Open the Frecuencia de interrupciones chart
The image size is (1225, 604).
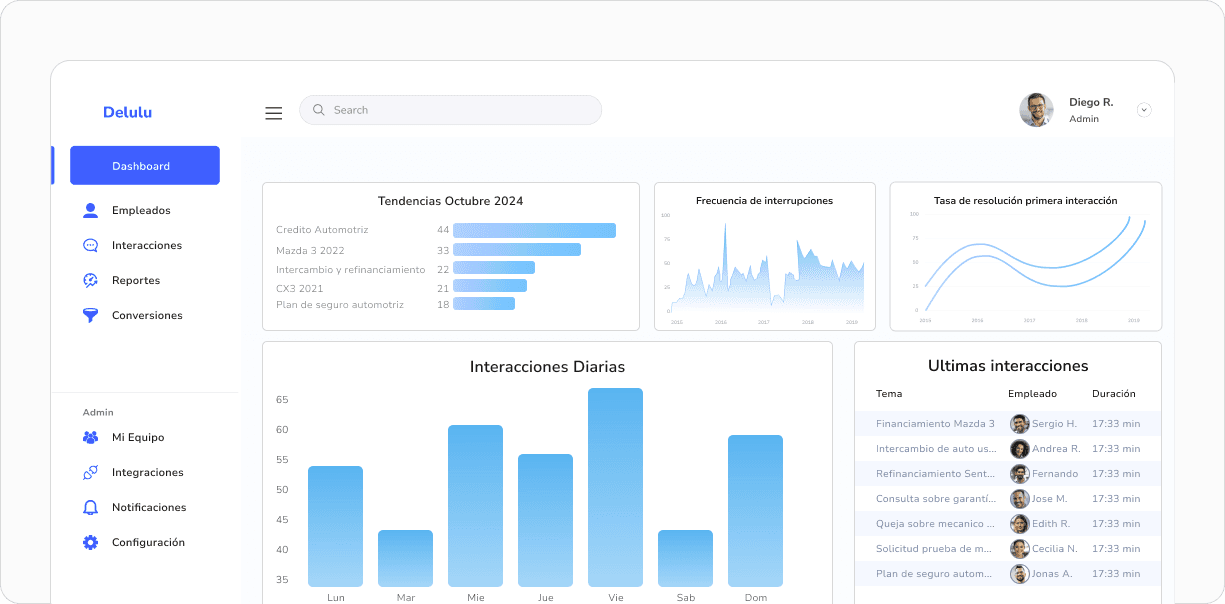pyautogui.click(x=765, y=256)
